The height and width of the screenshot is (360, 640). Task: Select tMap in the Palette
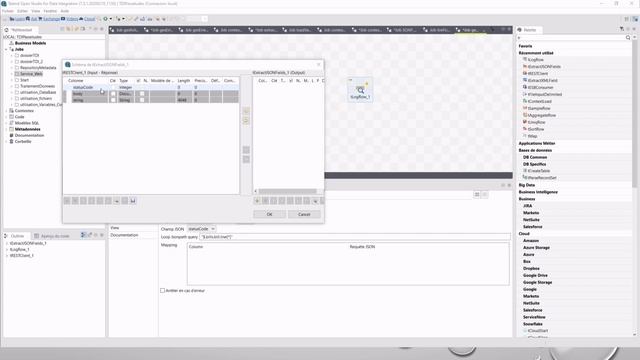click(x=532, y=136)
